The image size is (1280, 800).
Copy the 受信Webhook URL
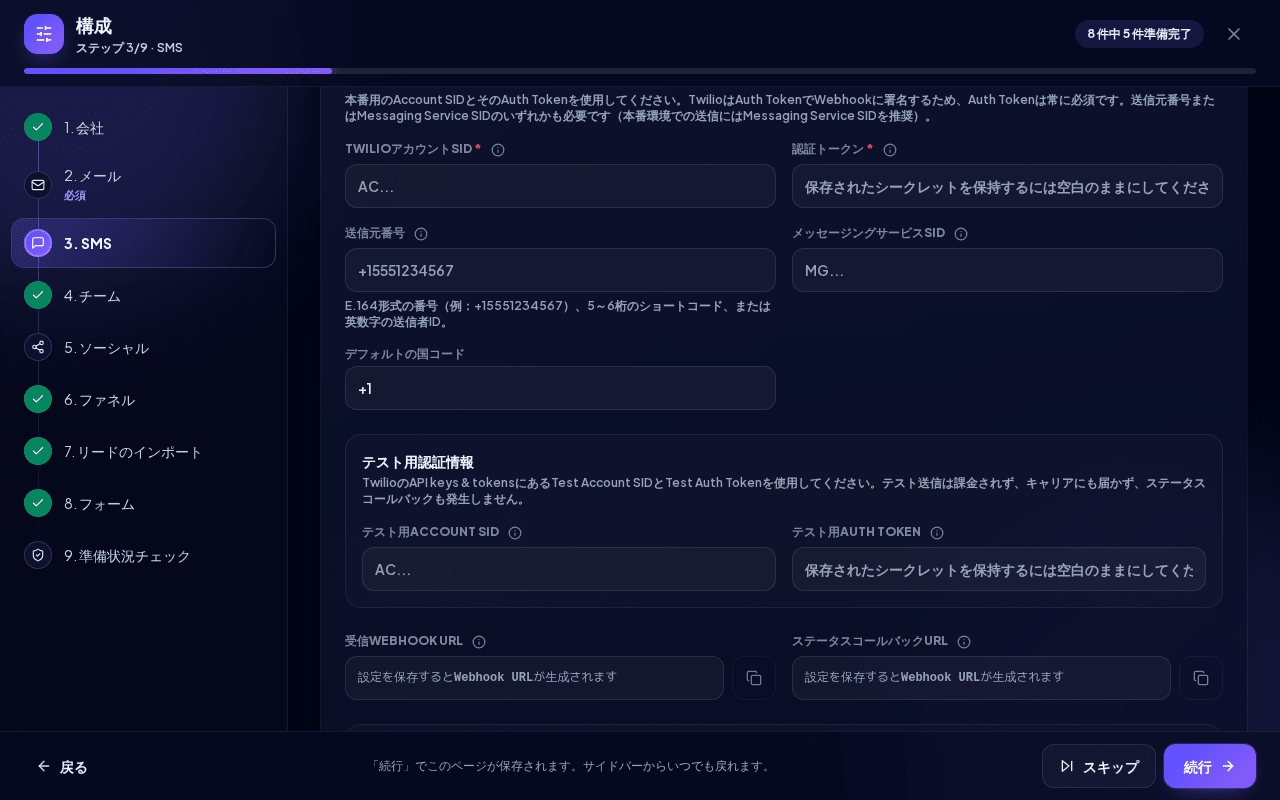tap(754, 678)
